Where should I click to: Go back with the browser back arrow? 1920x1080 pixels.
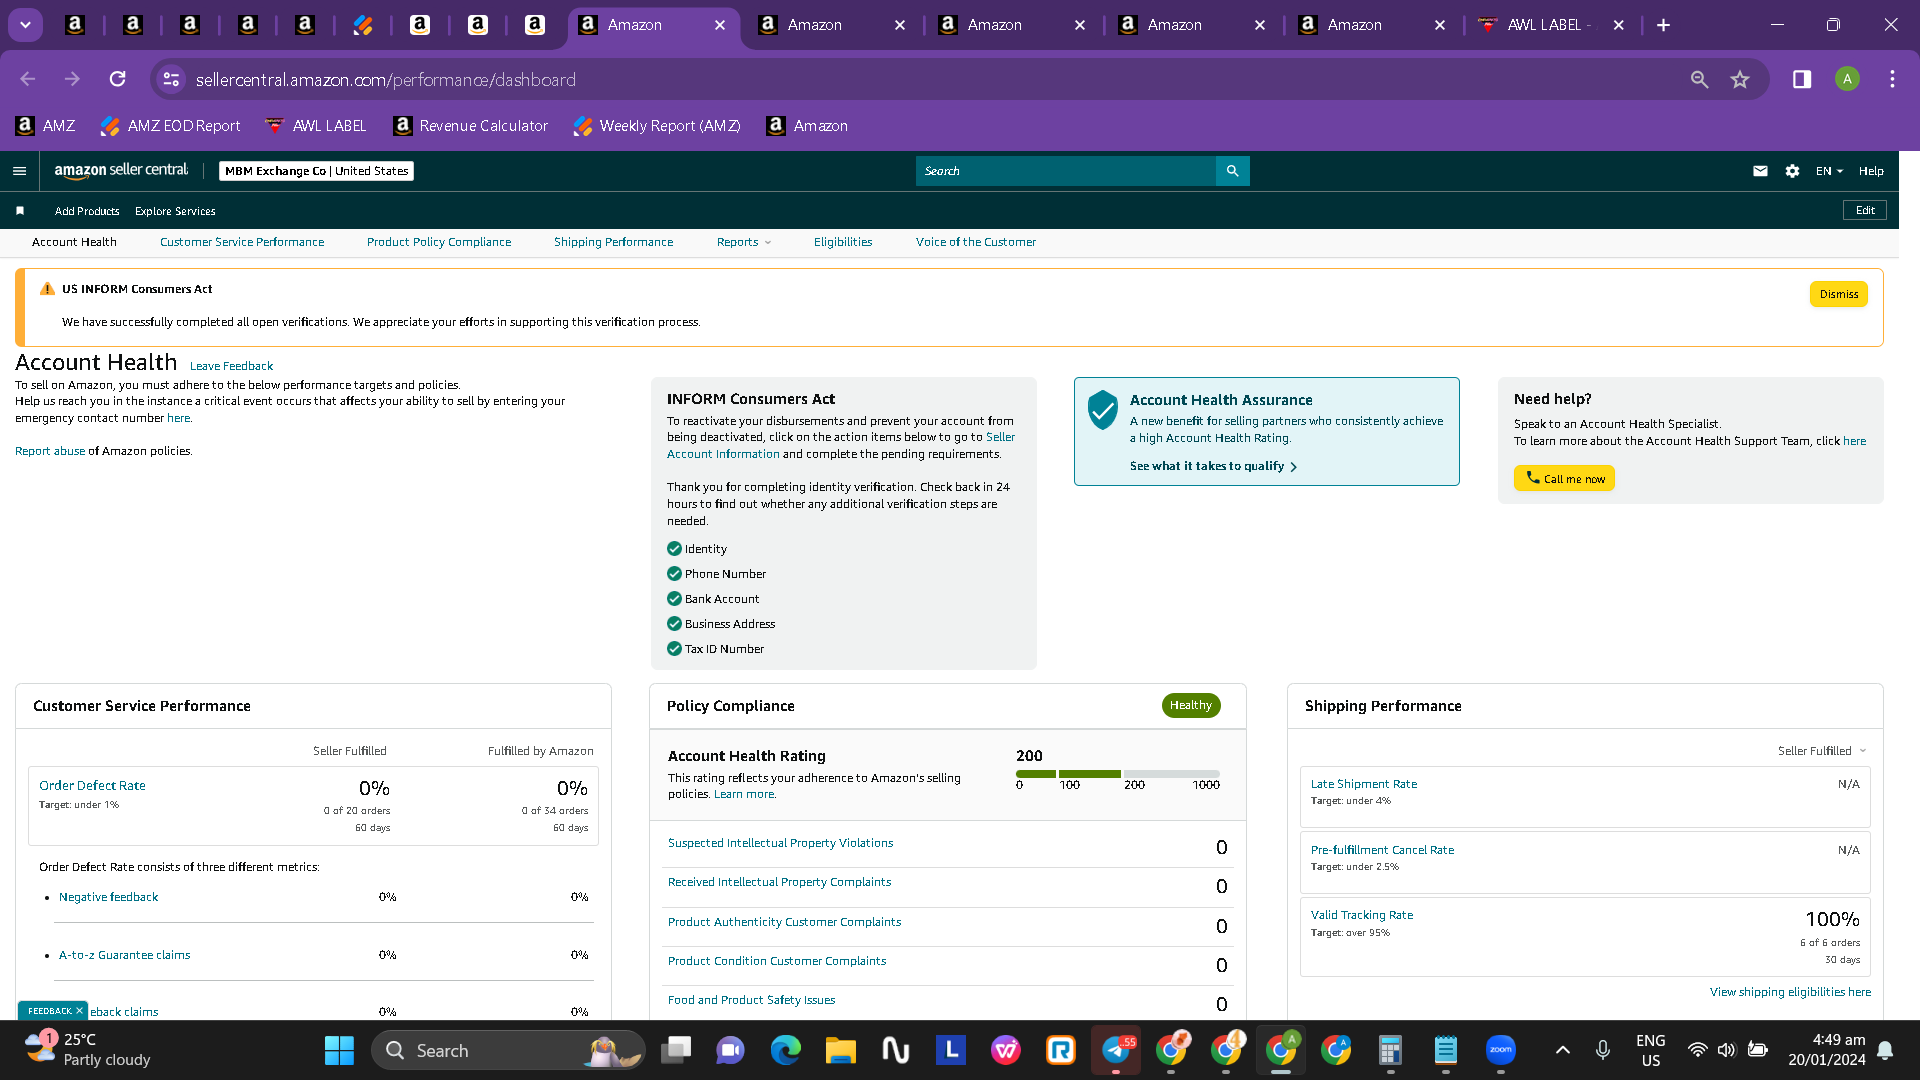tap(28, 79)
